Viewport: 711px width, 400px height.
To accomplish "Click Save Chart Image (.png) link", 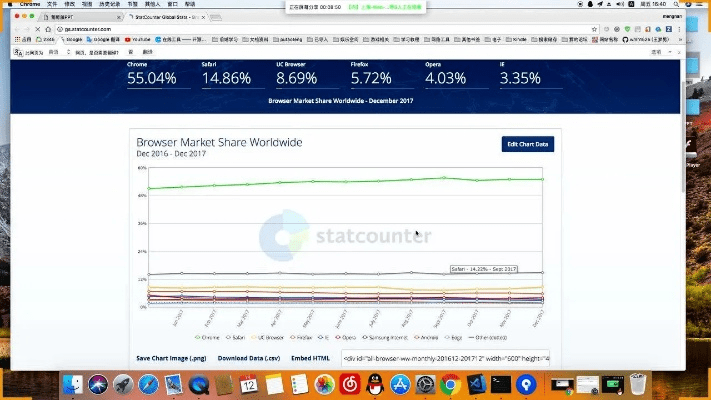I will 170,358.
